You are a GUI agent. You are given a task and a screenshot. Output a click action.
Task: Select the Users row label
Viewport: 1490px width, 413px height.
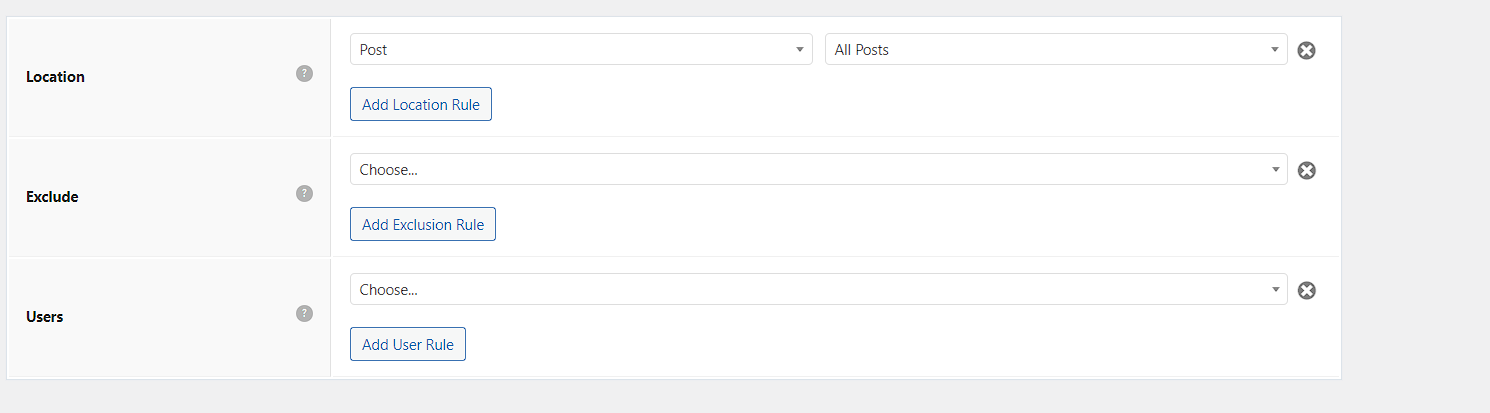pos(45,317)
